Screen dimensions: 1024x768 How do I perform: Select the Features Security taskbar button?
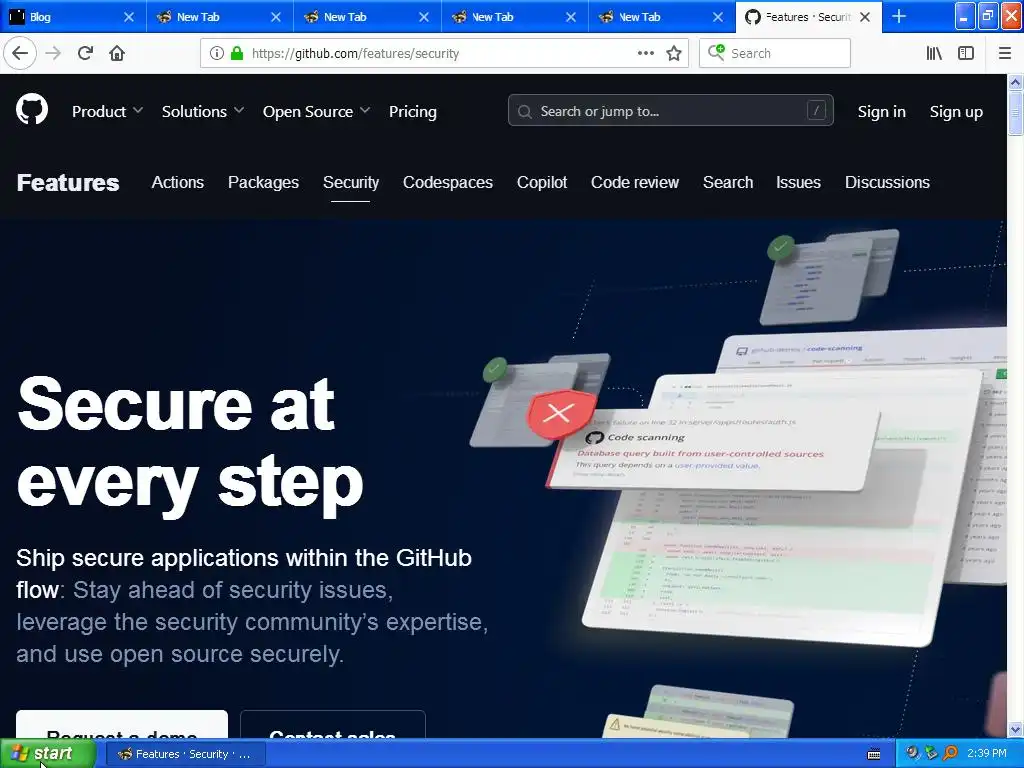(185, 754)
